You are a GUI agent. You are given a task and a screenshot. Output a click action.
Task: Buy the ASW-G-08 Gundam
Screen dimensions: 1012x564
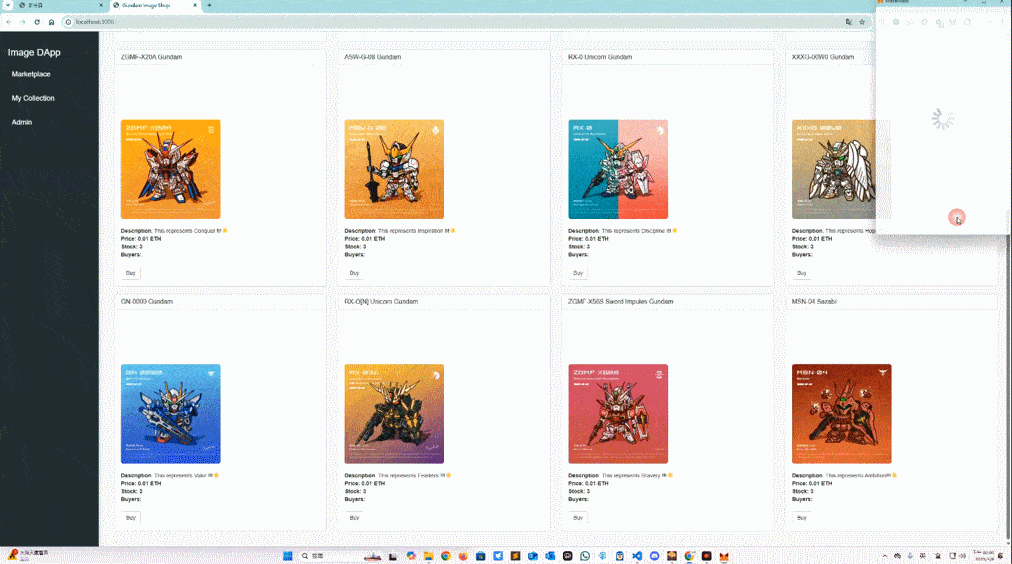pos(354,273)
